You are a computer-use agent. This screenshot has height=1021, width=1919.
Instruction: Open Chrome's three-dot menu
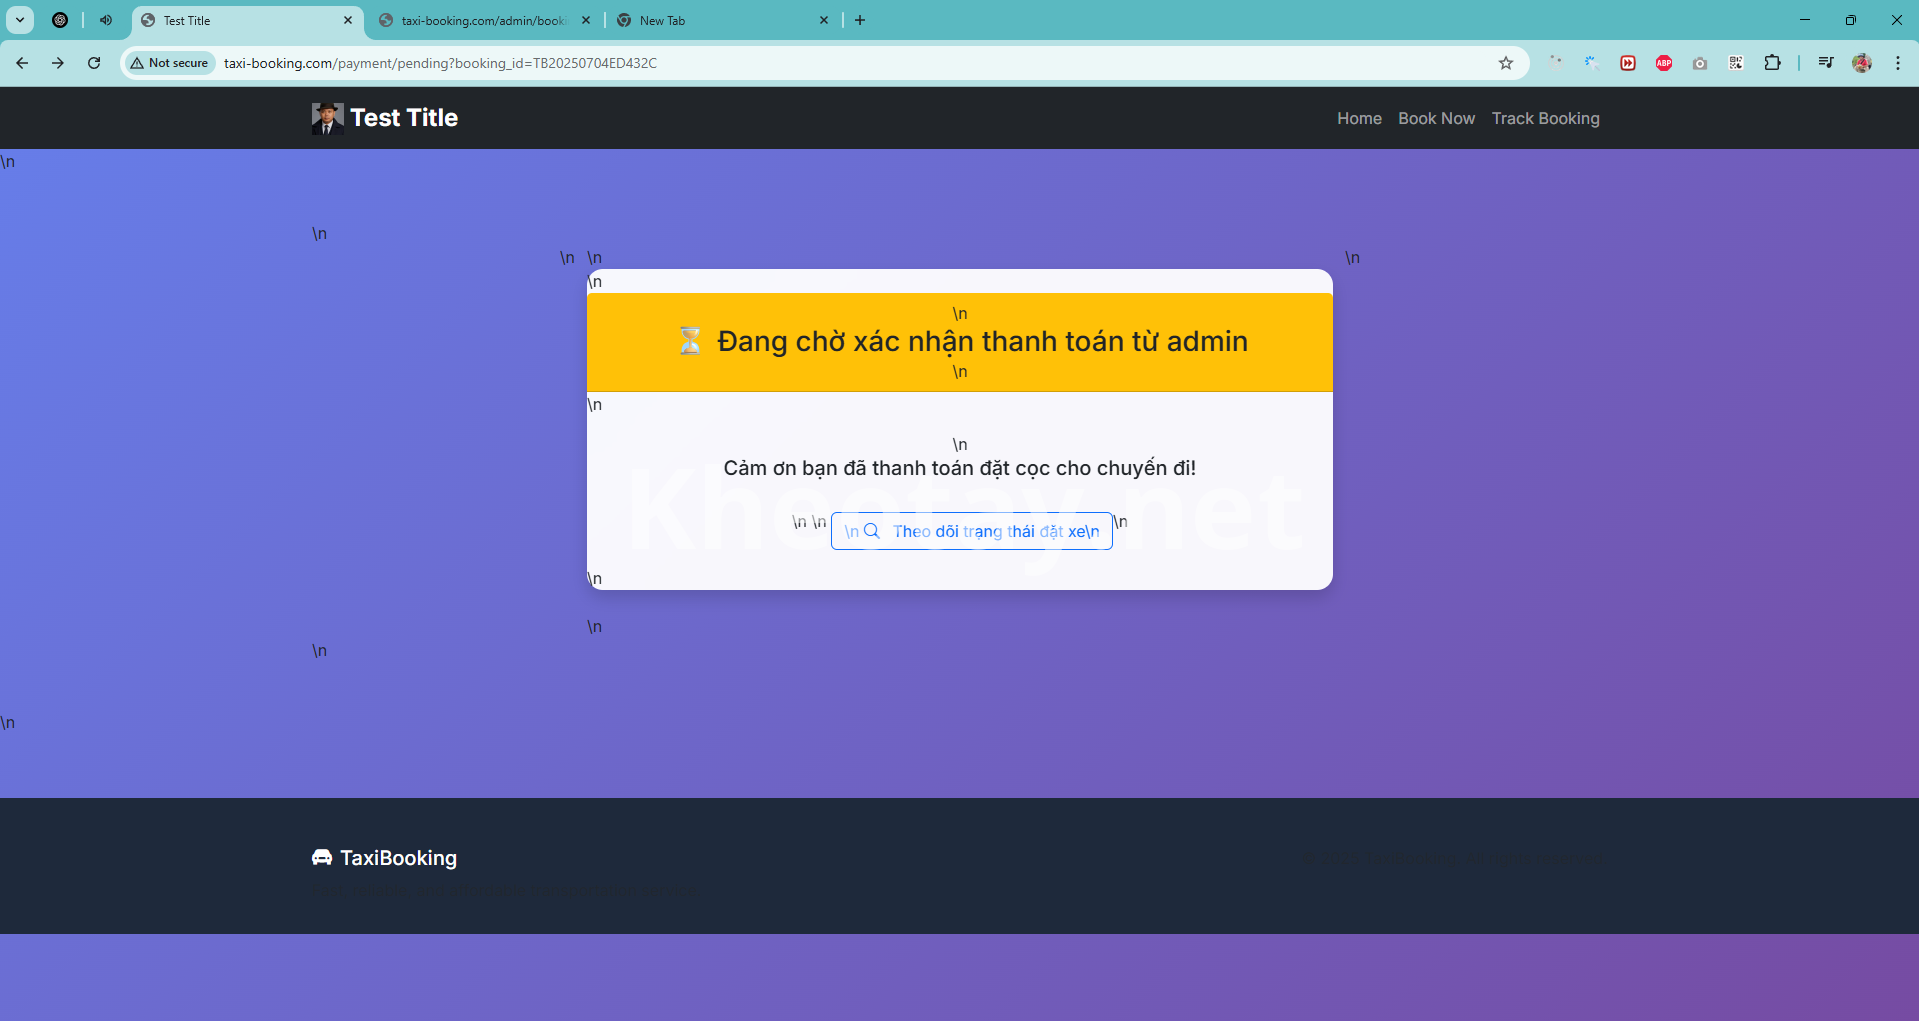[x=1897, y=63]
